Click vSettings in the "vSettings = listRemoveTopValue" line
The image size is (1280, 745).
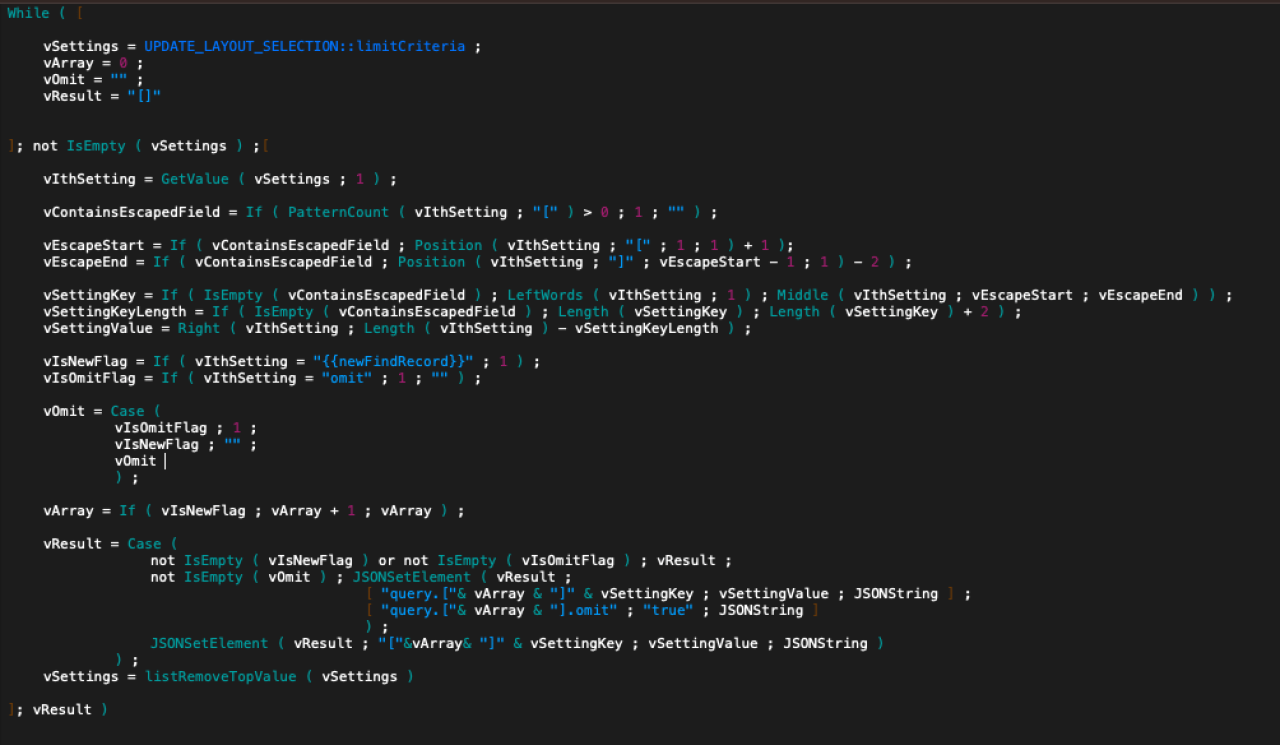[81, 676]
